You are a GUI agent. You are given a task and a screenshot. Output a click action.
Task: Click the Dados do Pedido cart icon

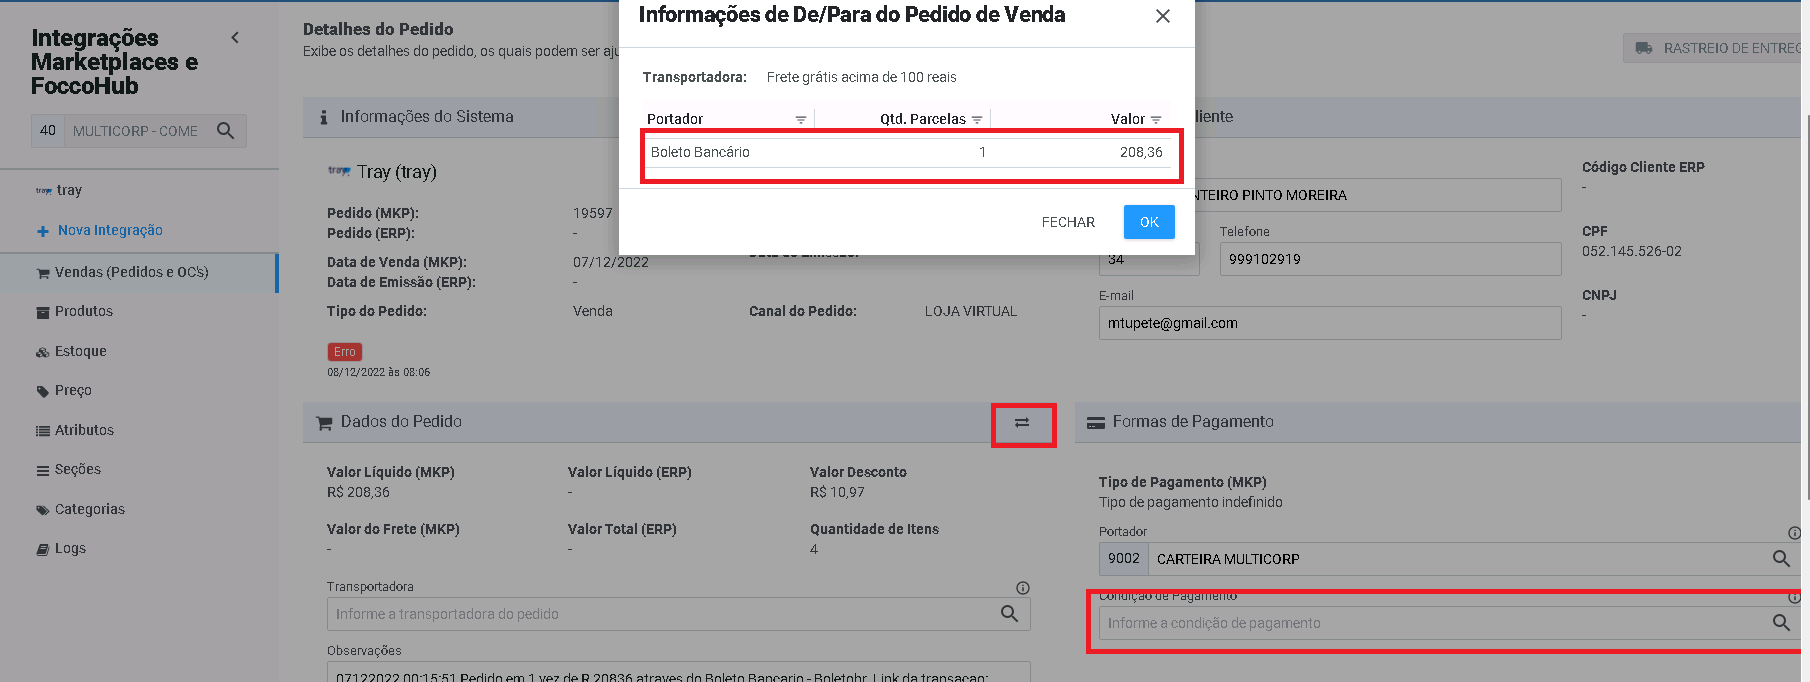[324, 423]
